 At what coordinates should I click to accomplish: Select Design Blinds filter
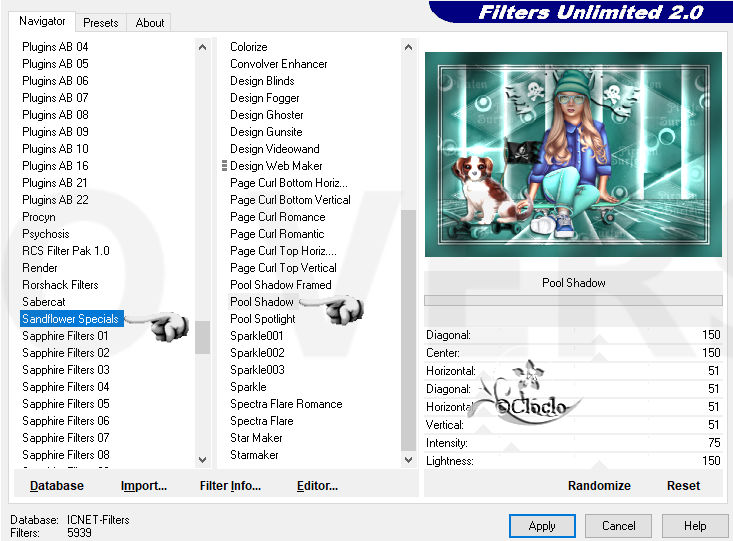coord(262,81)
